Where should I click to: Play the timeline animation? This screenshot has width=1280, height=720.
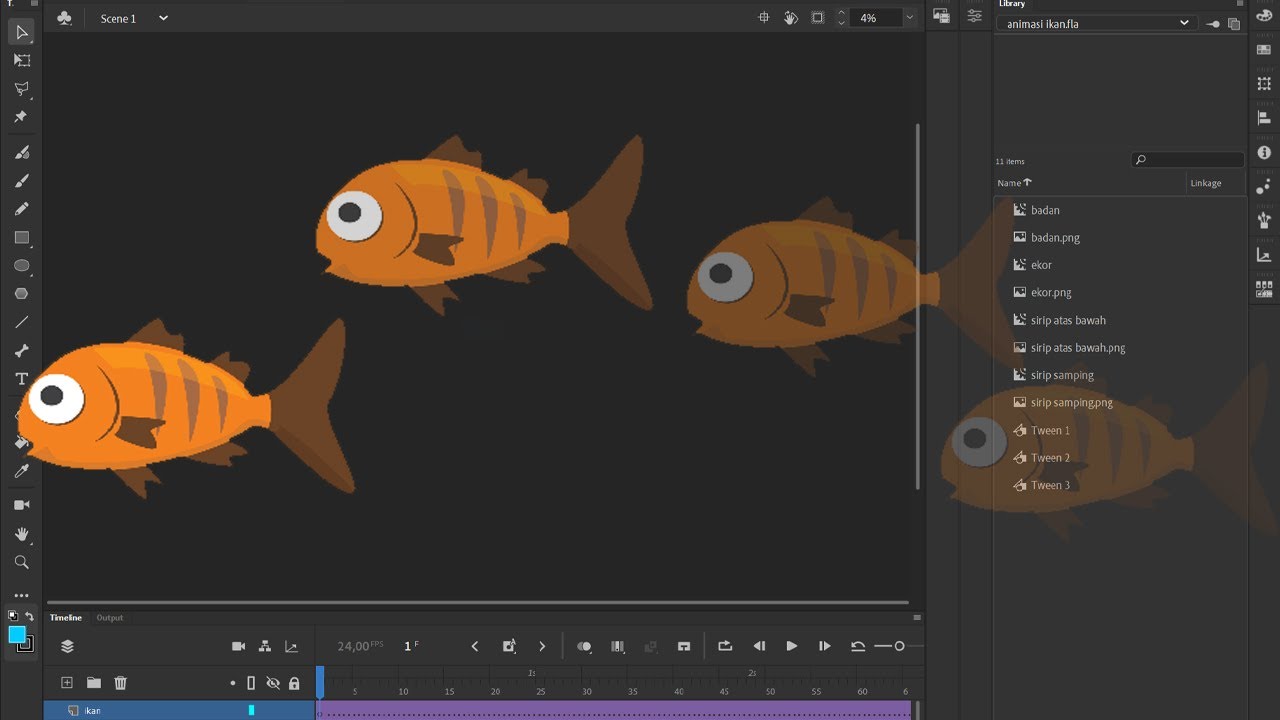[x=791, y=646]
